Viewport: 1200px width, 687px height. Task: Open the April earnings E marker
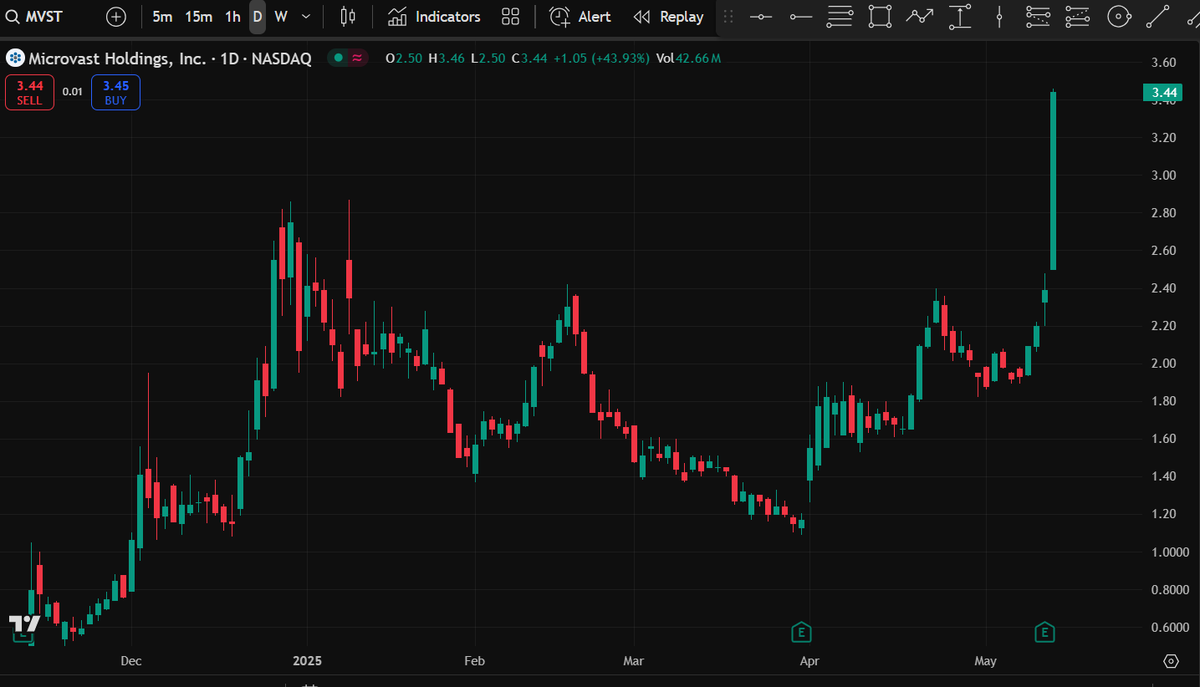800,632
